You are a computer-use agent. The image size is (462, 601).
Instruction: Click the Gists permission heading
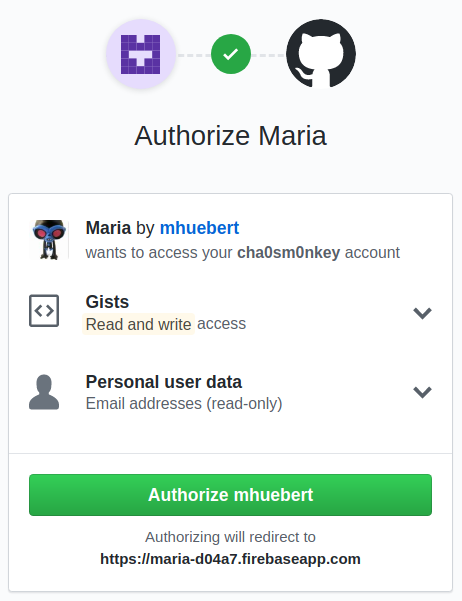tap(107, 302)
